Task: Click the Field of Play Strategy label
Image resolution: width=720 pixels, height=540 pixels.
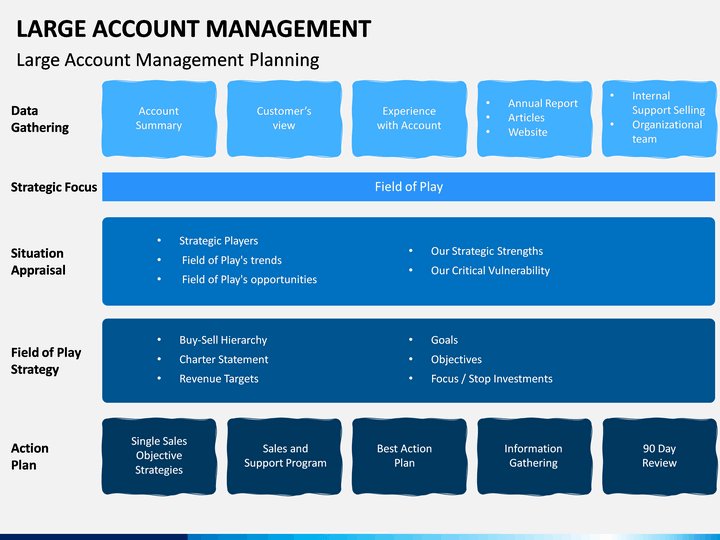Action: click(x=46, y=361)
